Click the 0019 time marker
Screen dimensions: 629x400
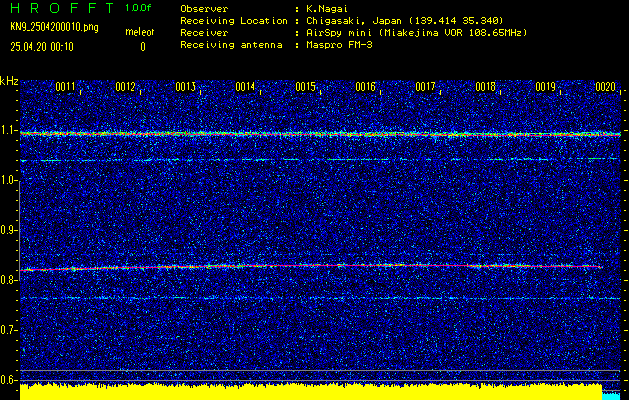[545, 87]
